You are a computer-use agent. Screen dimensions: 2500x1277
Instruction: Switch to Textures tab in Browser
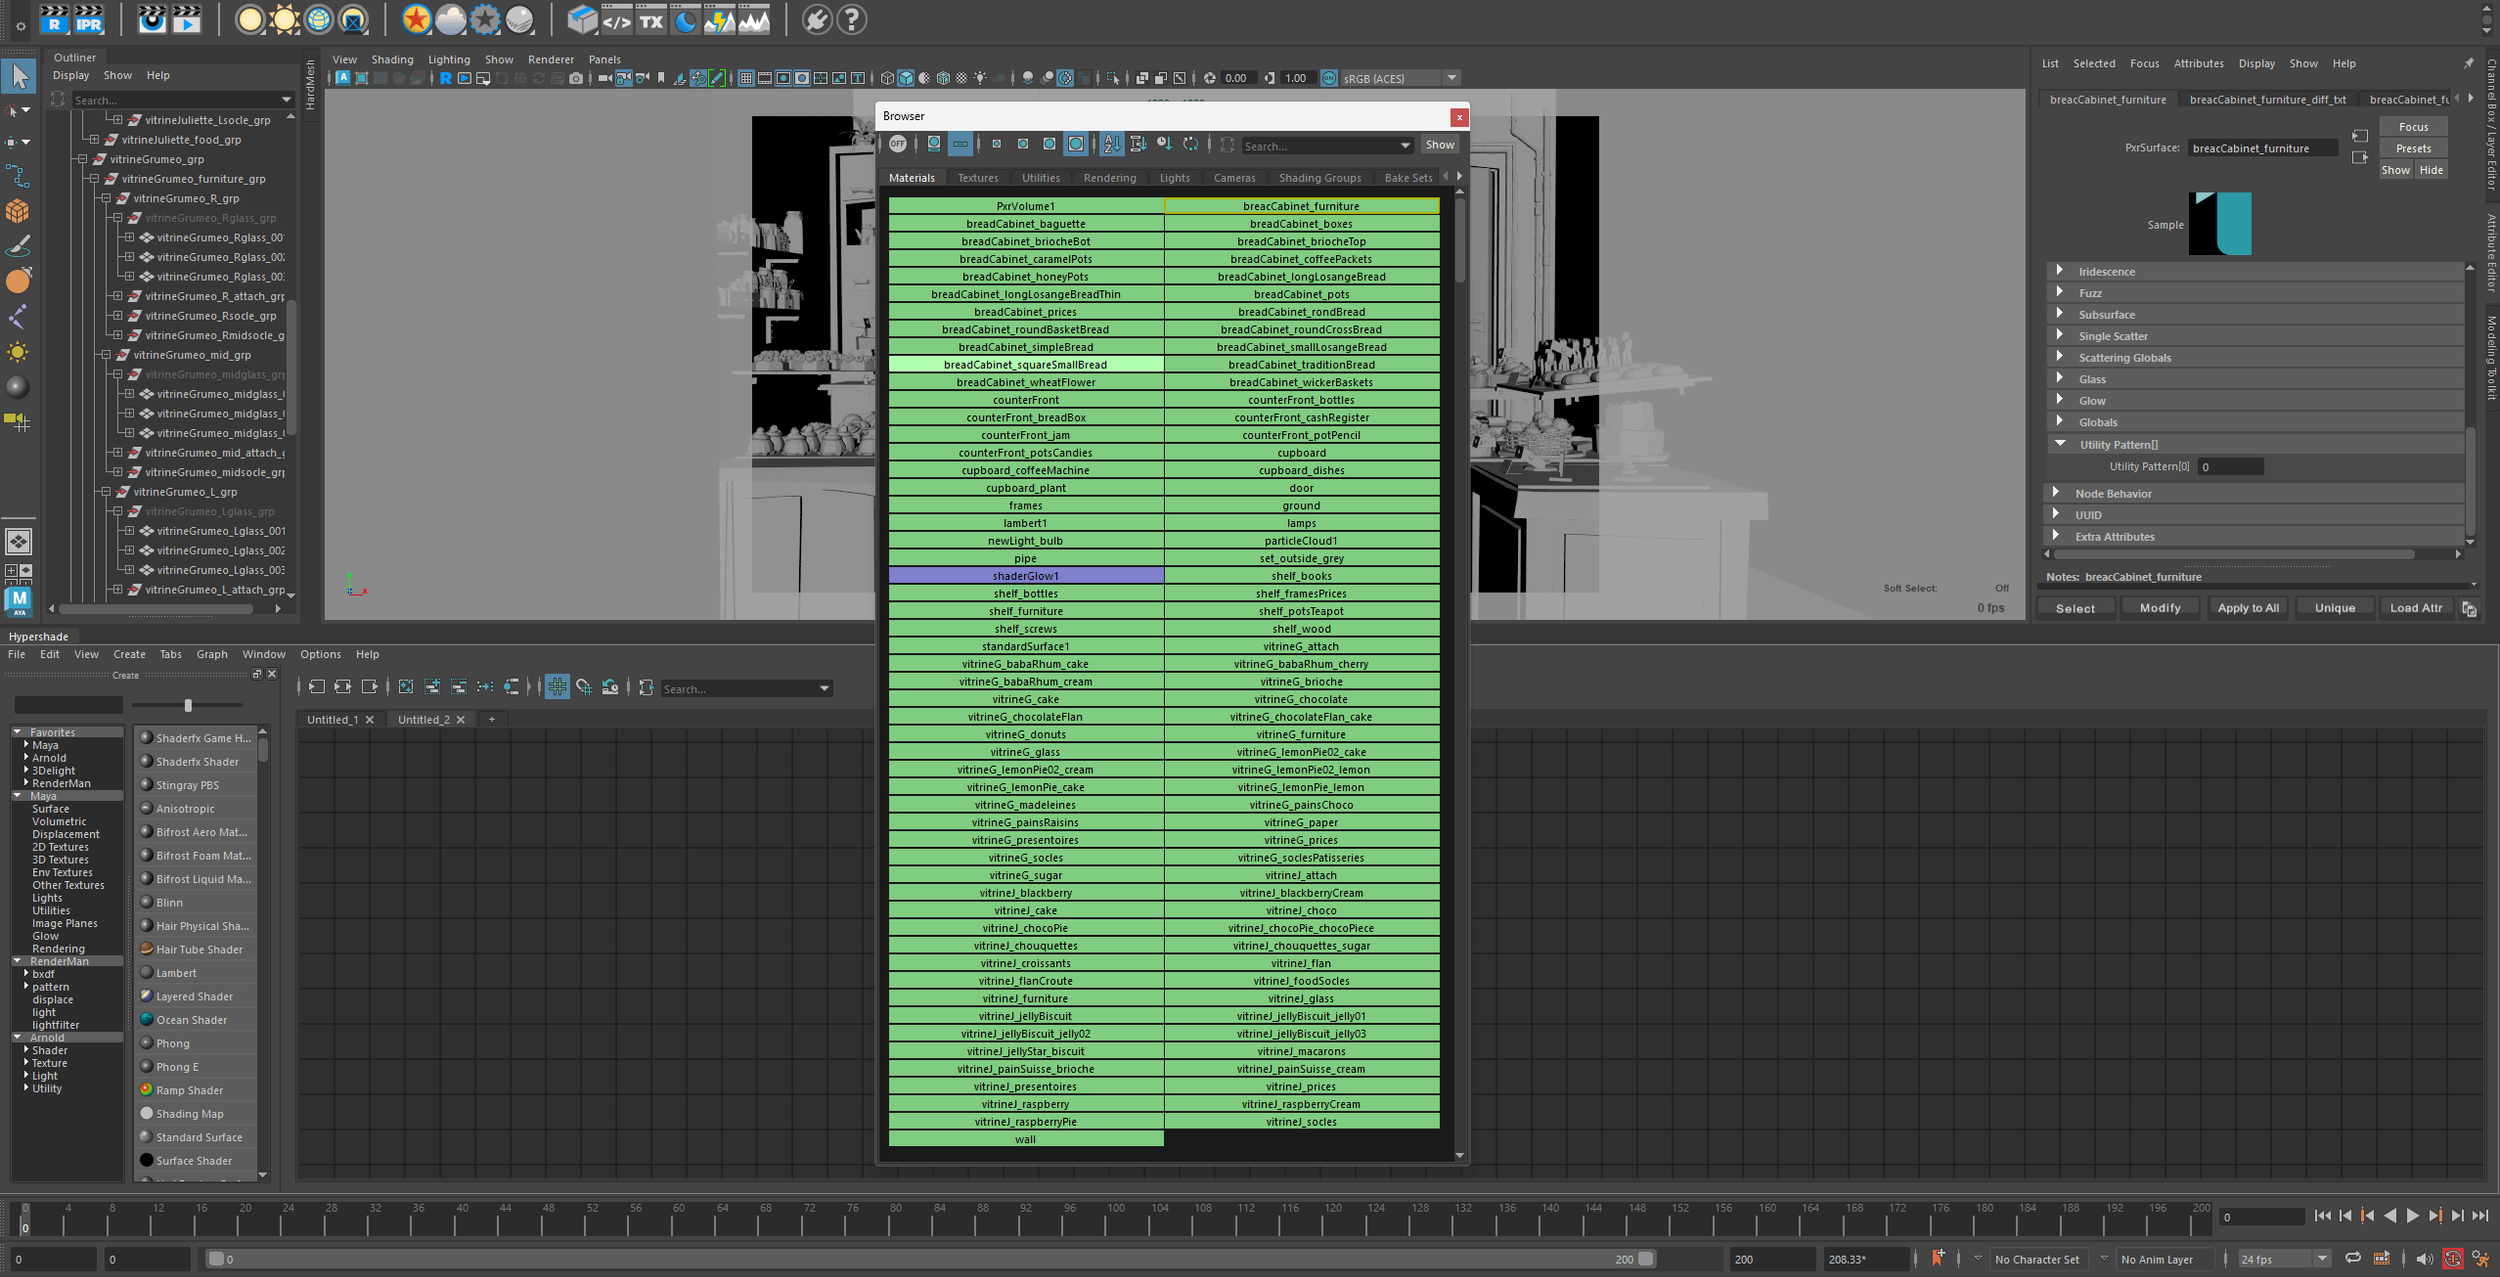977,178
